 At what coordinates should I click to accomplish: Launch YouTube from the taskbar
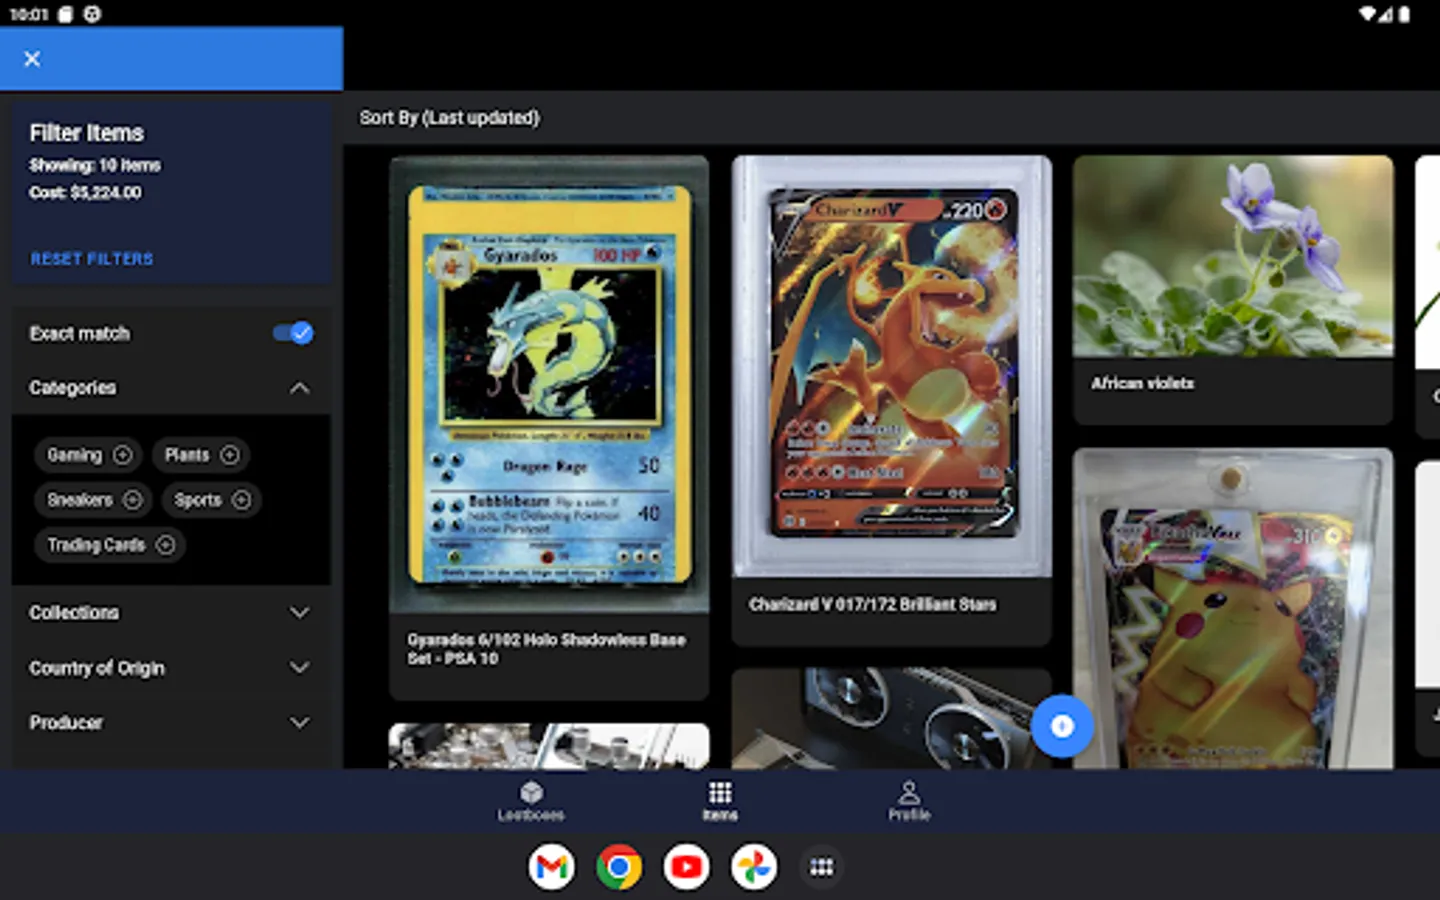[x=687, y=867]
